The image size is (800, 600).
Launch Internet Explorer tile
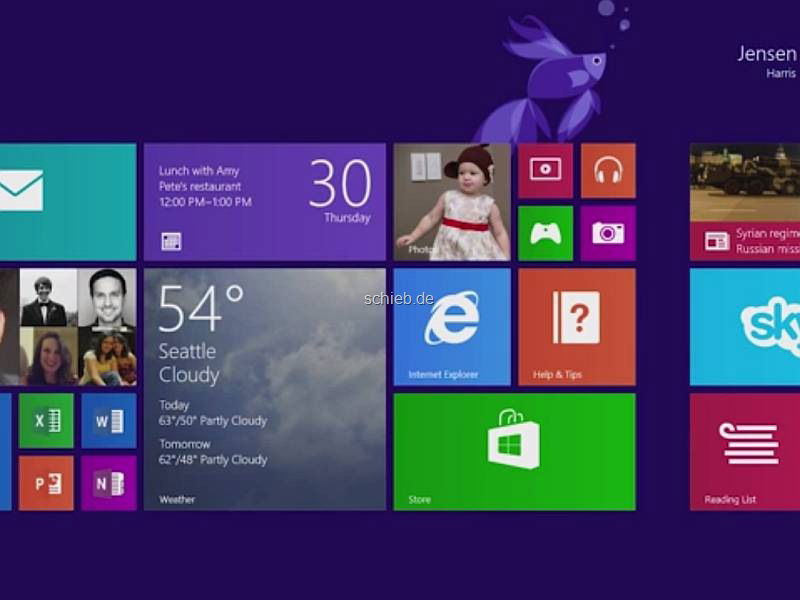coord(452,327)
